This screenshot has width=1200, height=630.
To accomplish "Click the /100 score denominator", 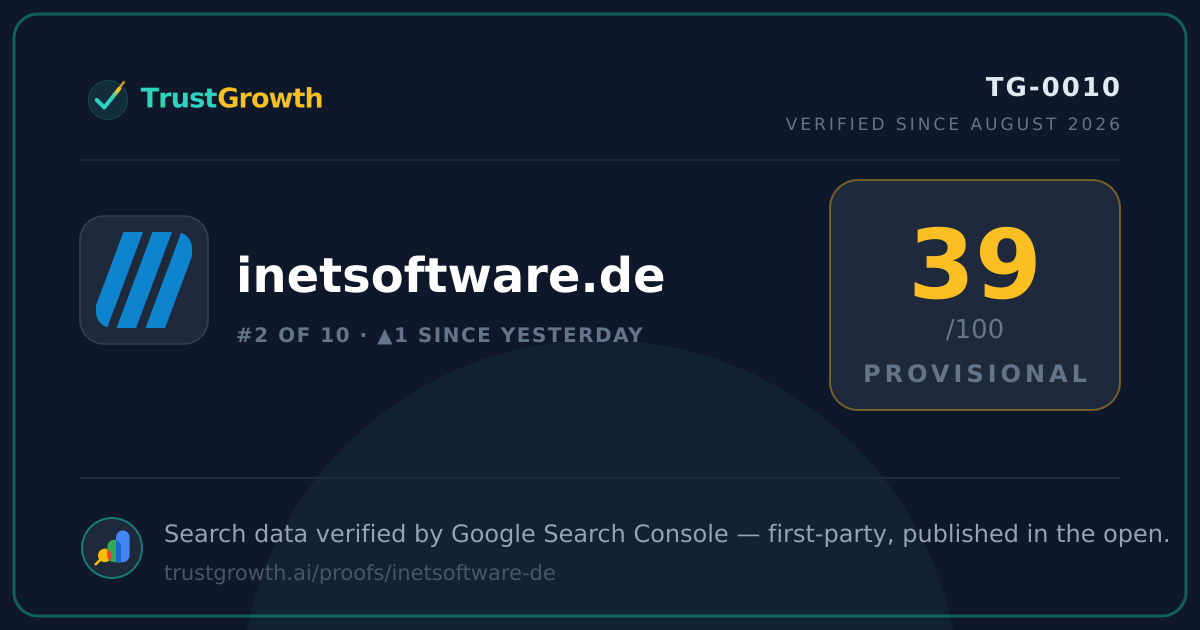I will tap(974, 329).
